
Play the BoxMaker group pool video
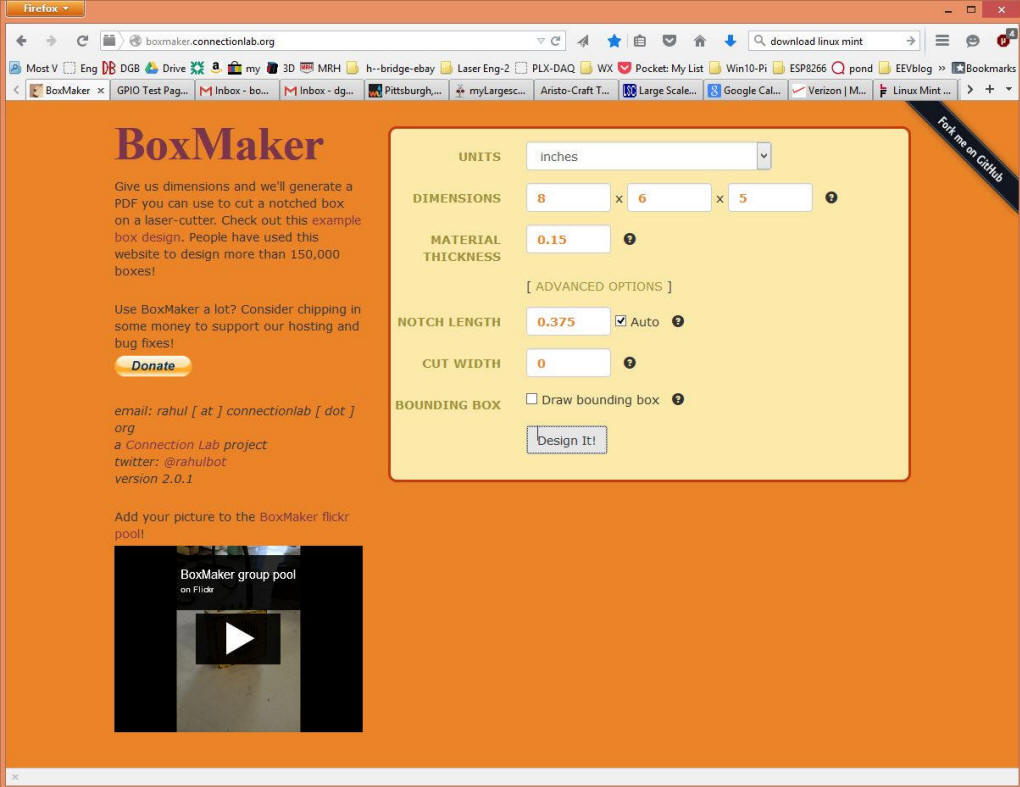click(239, 638)
